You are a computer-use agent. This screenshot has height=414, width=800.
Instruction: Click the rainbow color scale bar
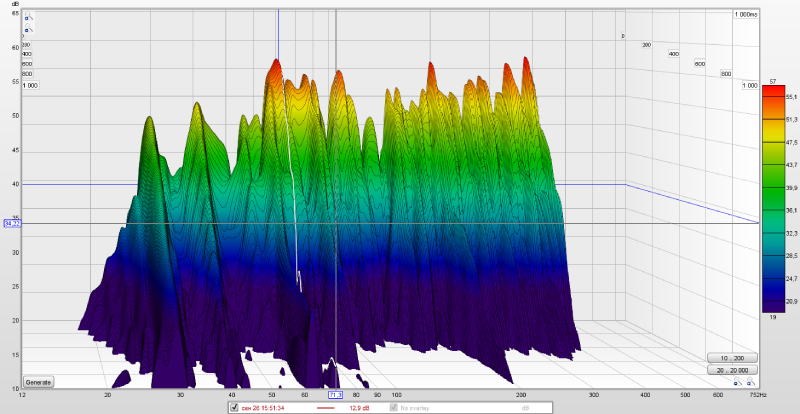coord(772,198)
